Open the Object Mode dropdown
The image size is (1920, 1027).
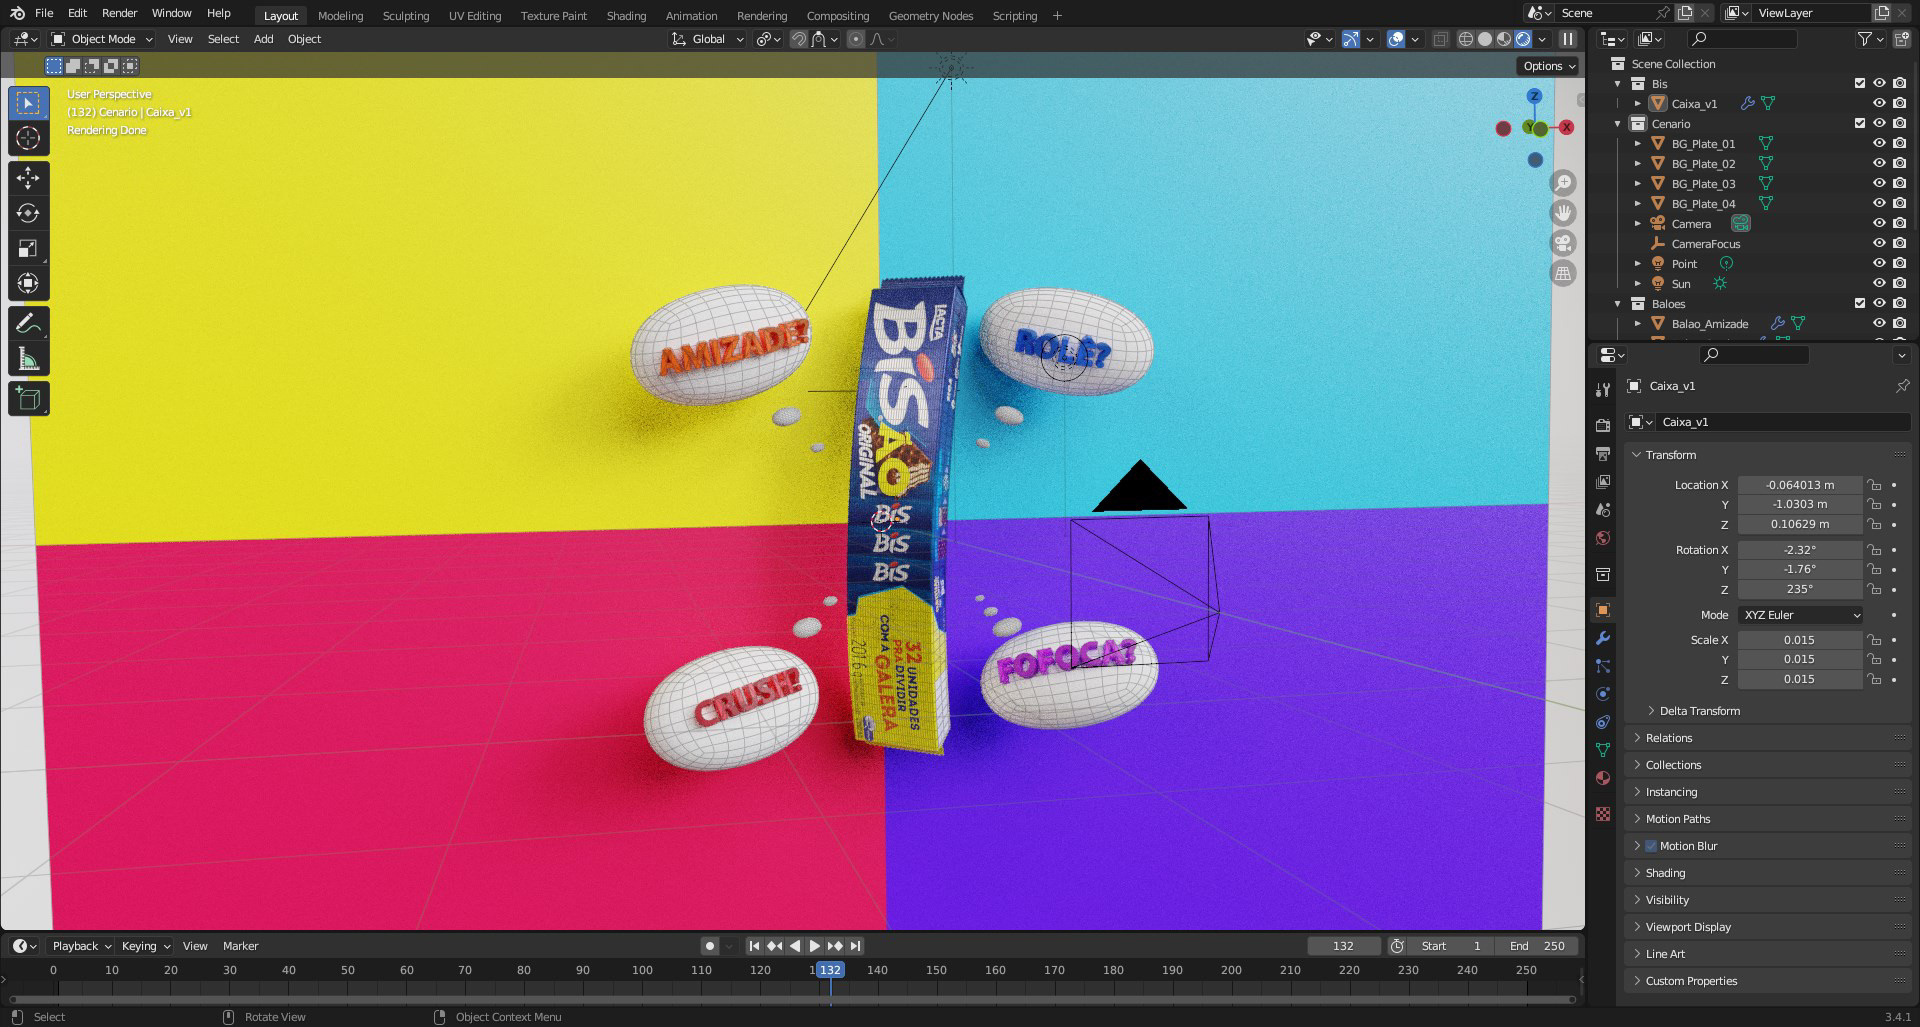click(x=102, y=39)
